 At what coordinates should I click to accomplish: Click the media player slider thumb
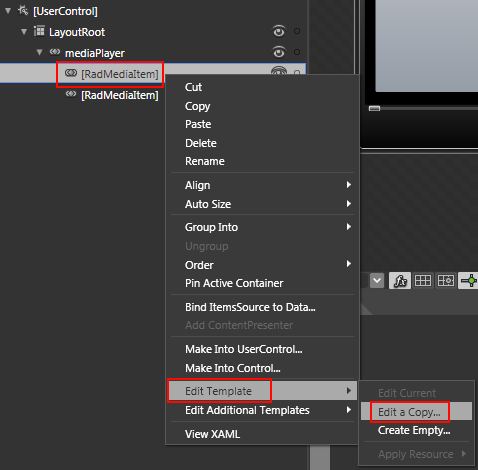(375, 108)
